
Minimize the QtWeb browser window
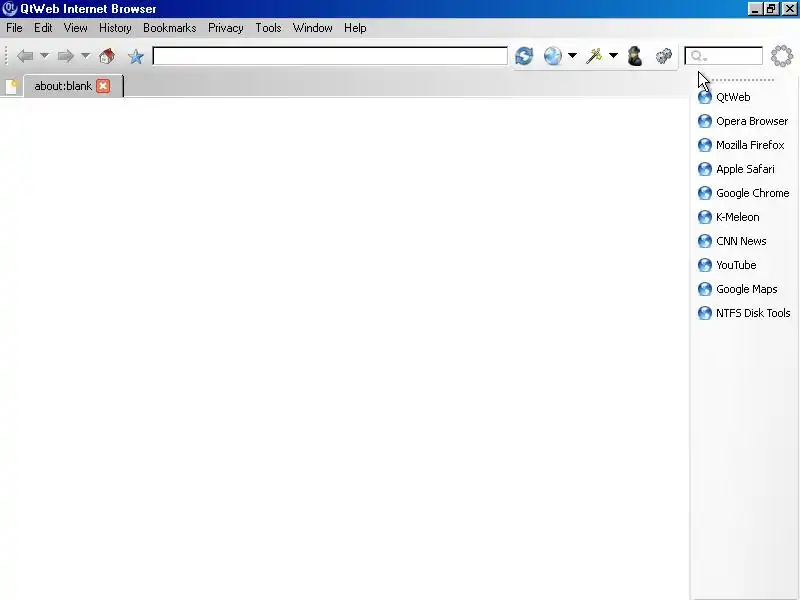click(x=755, y=9)
